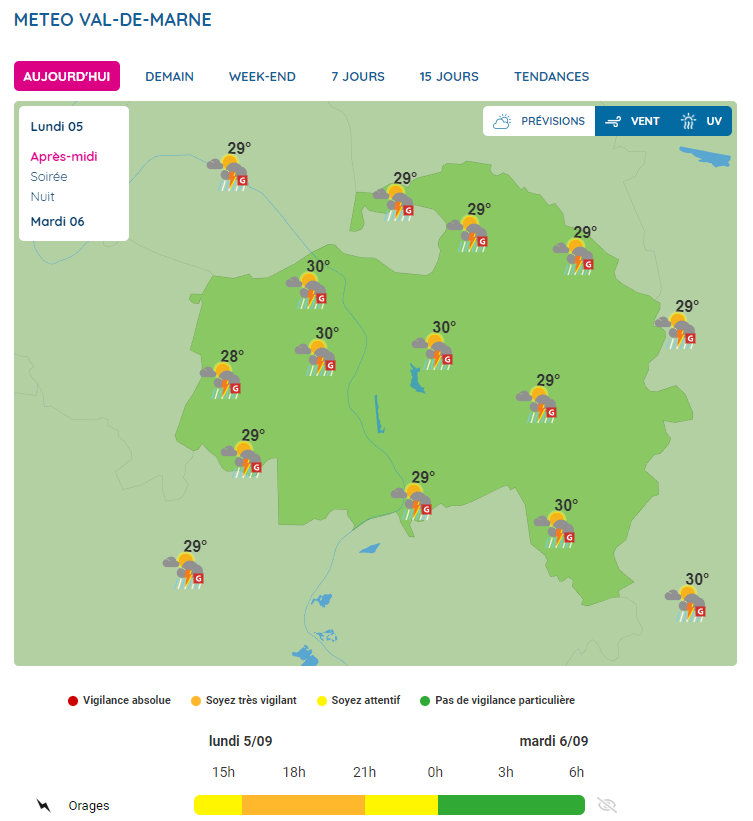The width and height of the screenshot is (753, 821).
Task: Click the cloud-sun icon beside PRÉVISIONS
Action: pos(502,121)
